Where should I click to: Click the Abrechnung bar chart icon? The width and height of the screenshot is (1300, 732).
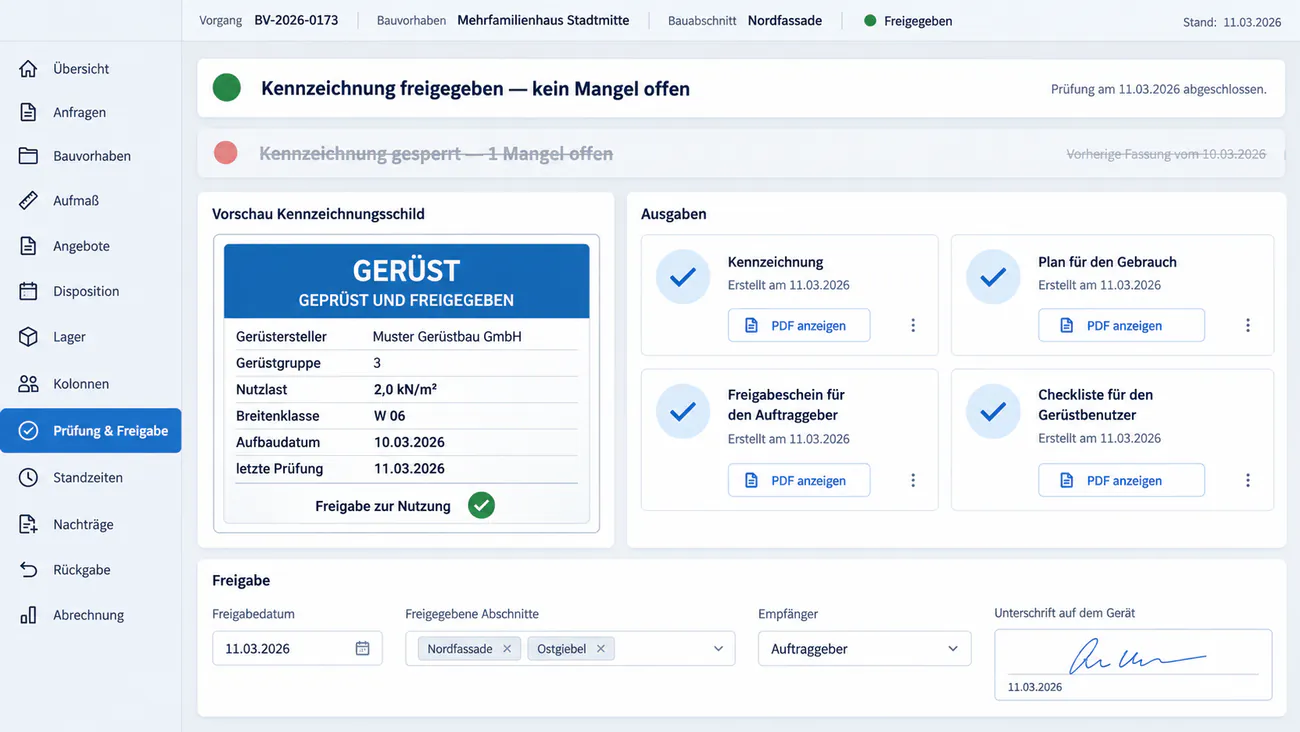(28, 615)
